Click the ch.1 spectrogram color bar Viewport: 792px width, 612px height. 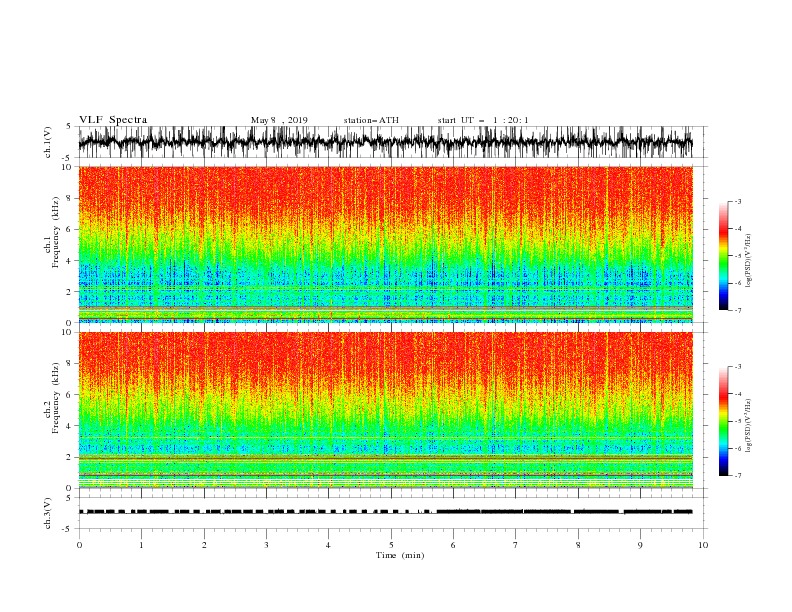[723, 256]
